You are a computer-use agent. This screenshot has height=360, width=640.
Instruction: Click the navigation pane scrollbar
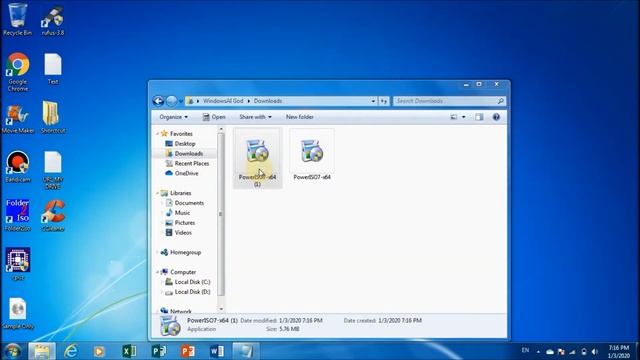221,214
